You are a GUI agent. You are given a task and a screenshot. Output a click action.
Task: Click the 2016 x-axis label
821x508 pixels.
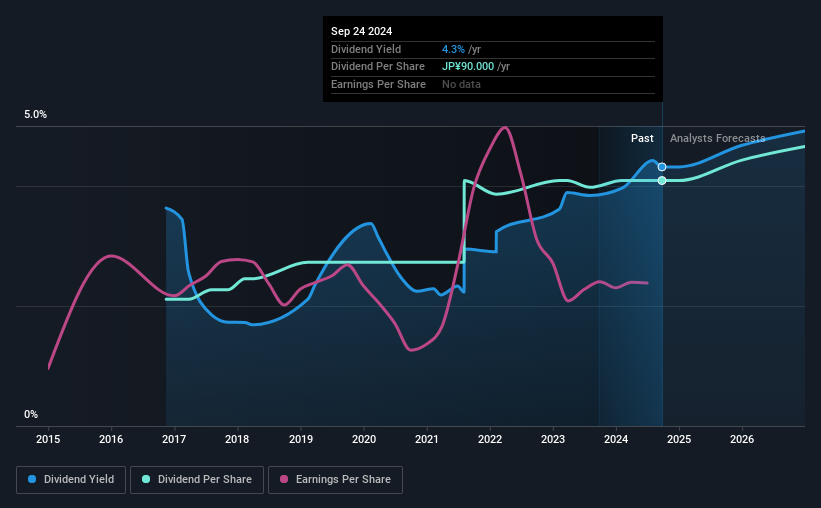[111, 439]
